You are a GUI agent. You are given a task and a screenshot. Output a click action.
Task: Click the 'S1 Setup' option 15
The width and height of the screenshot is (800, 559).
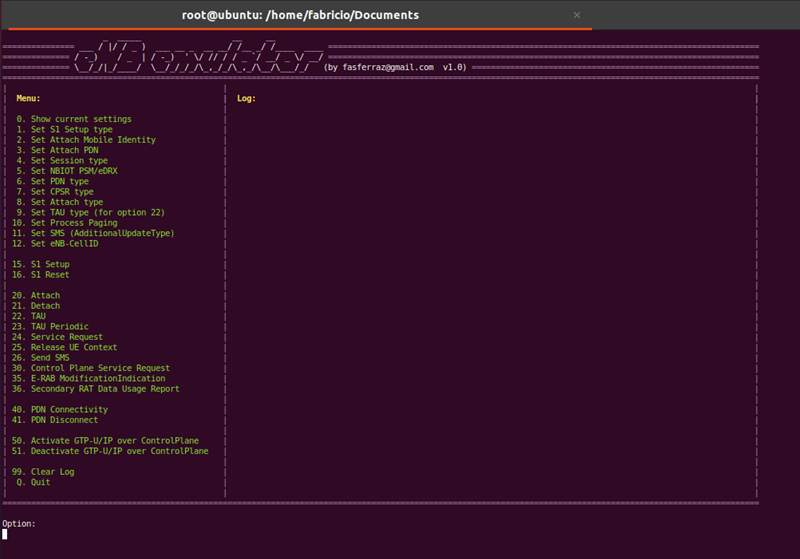click(x=41, y=264)
